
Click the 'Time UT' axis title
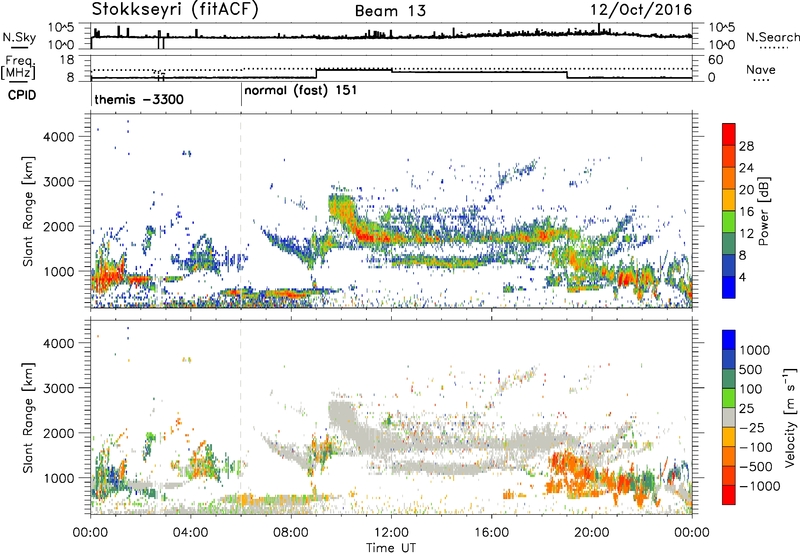click(391, 547)
